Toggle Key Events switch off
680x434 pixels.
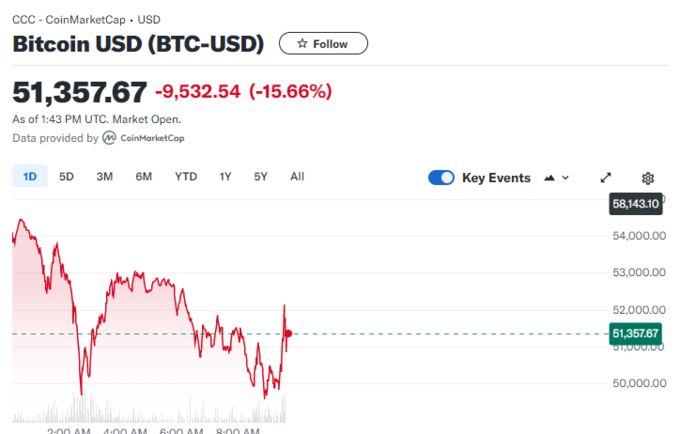pyautogui.click(x=441, y=178)
